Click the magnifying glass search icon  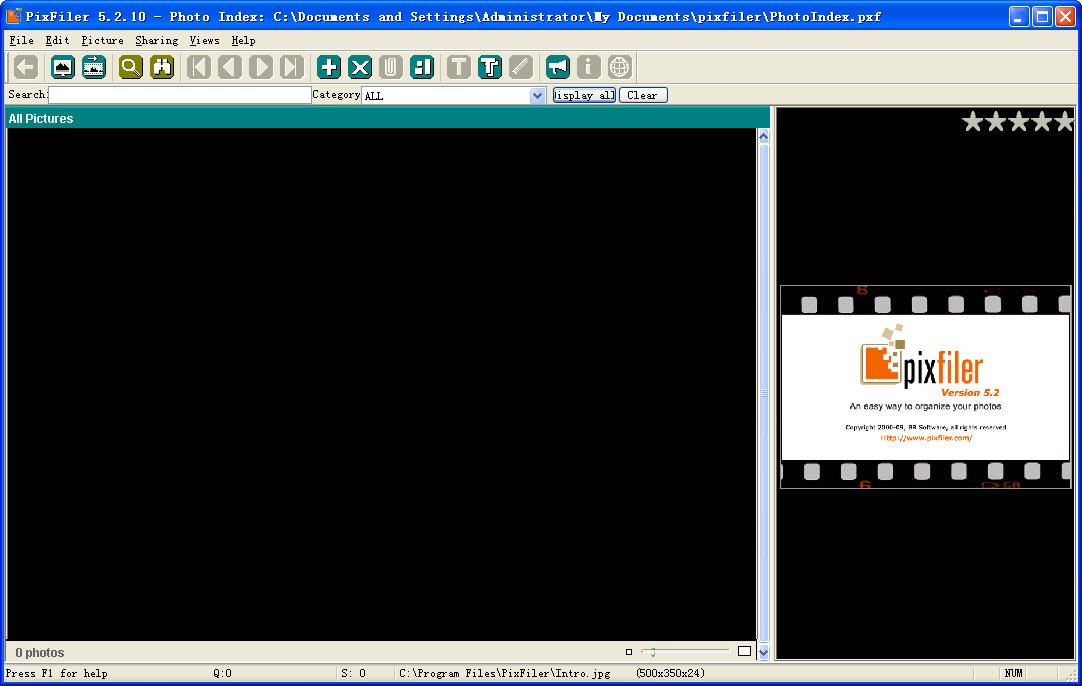click(x=130, y=67)
